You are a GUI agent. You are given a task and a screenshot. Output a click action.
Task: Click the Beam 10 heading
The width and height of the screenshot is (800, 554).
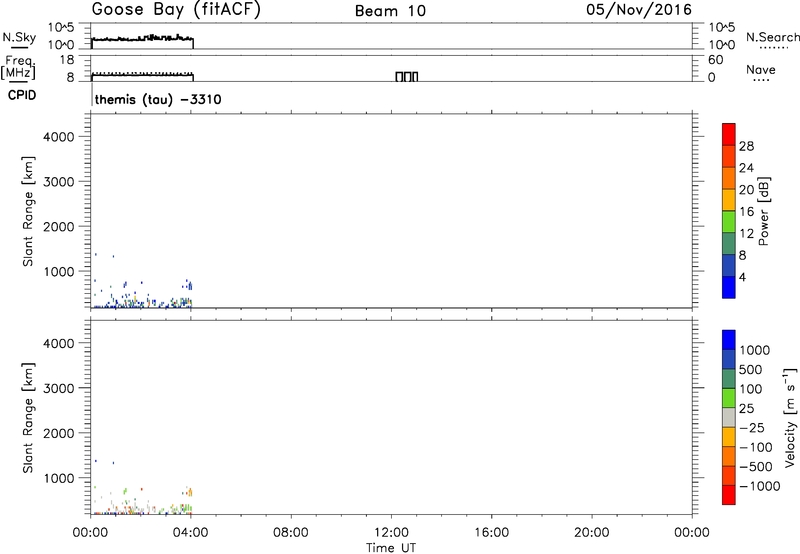(390, 11)
